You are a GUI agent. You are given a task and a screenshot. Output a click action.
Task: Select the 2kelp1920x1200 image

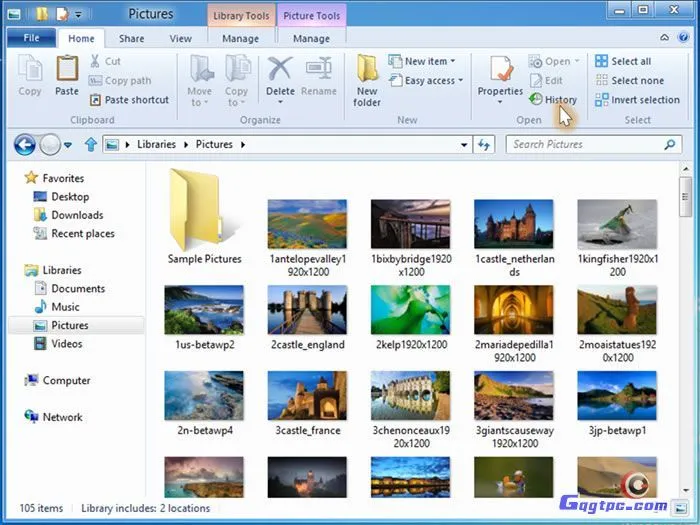pos(411,318)
